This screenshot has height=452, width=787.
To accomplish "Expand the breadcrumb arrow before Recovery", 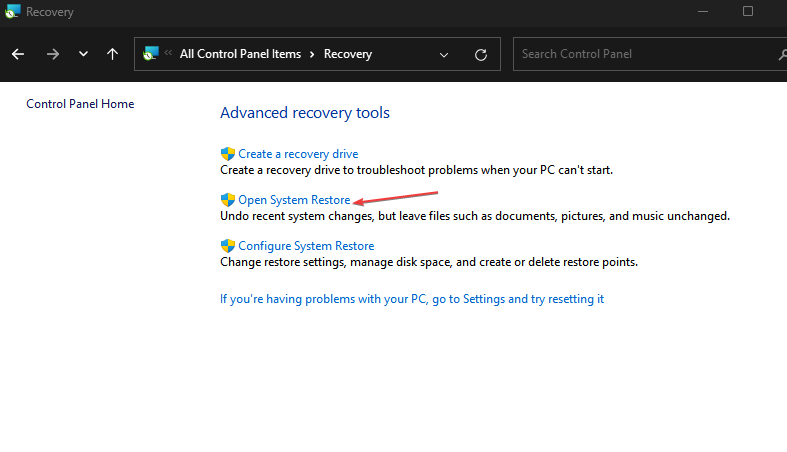I will (312, 54).
